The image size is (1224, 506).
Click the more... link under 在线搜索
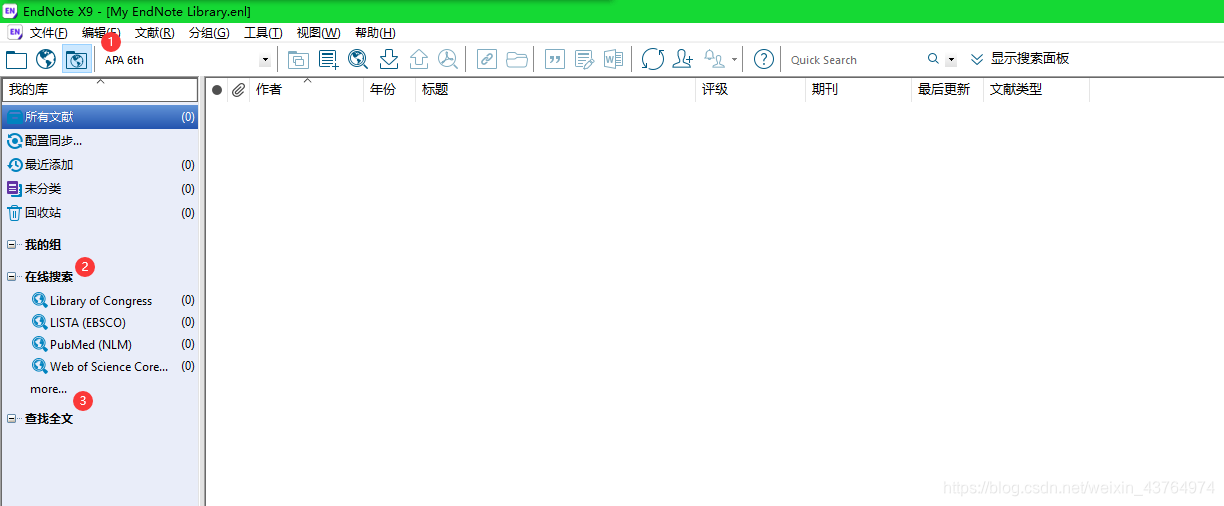(x=49, y=389)
